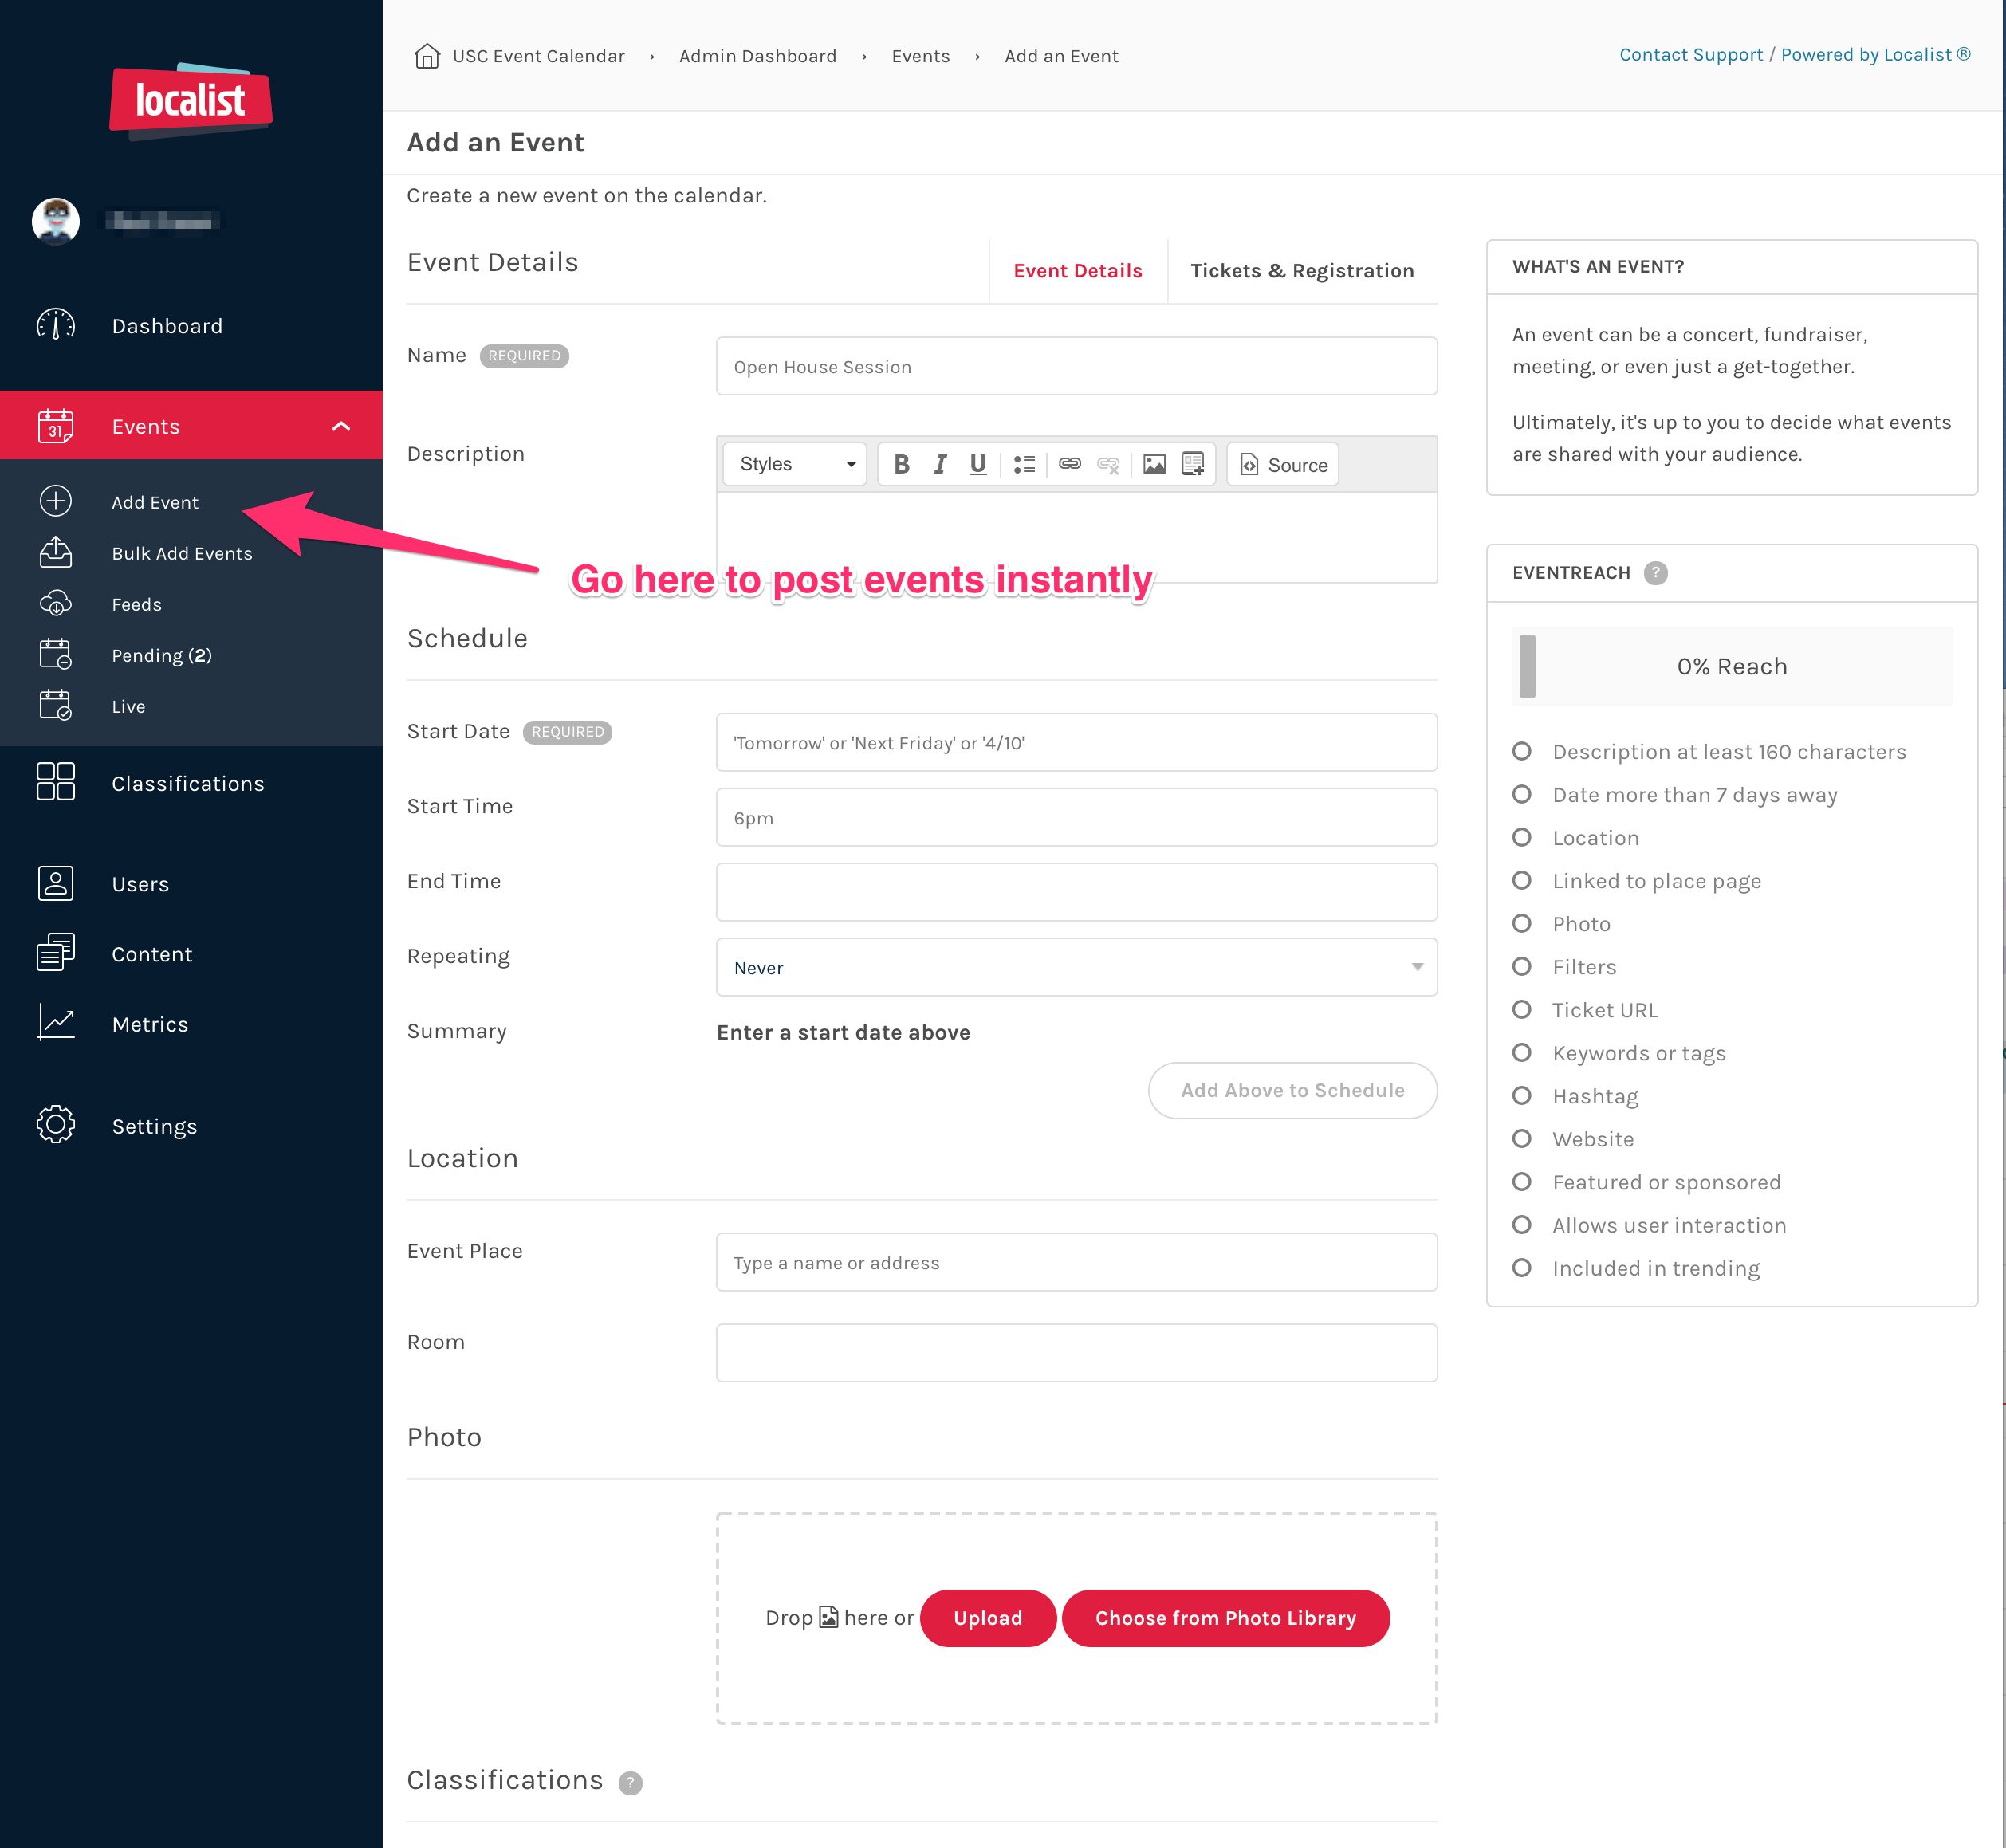Click the Bold formatting icon

pos(901,464)
